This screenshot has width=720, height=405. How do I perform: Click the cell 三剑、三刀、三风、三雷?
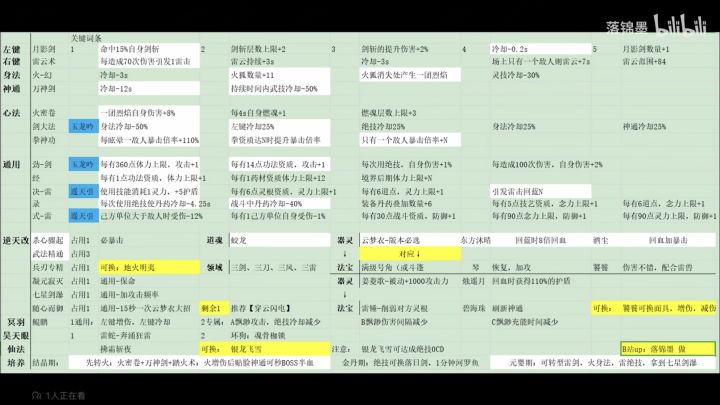(x=274, y=267)
